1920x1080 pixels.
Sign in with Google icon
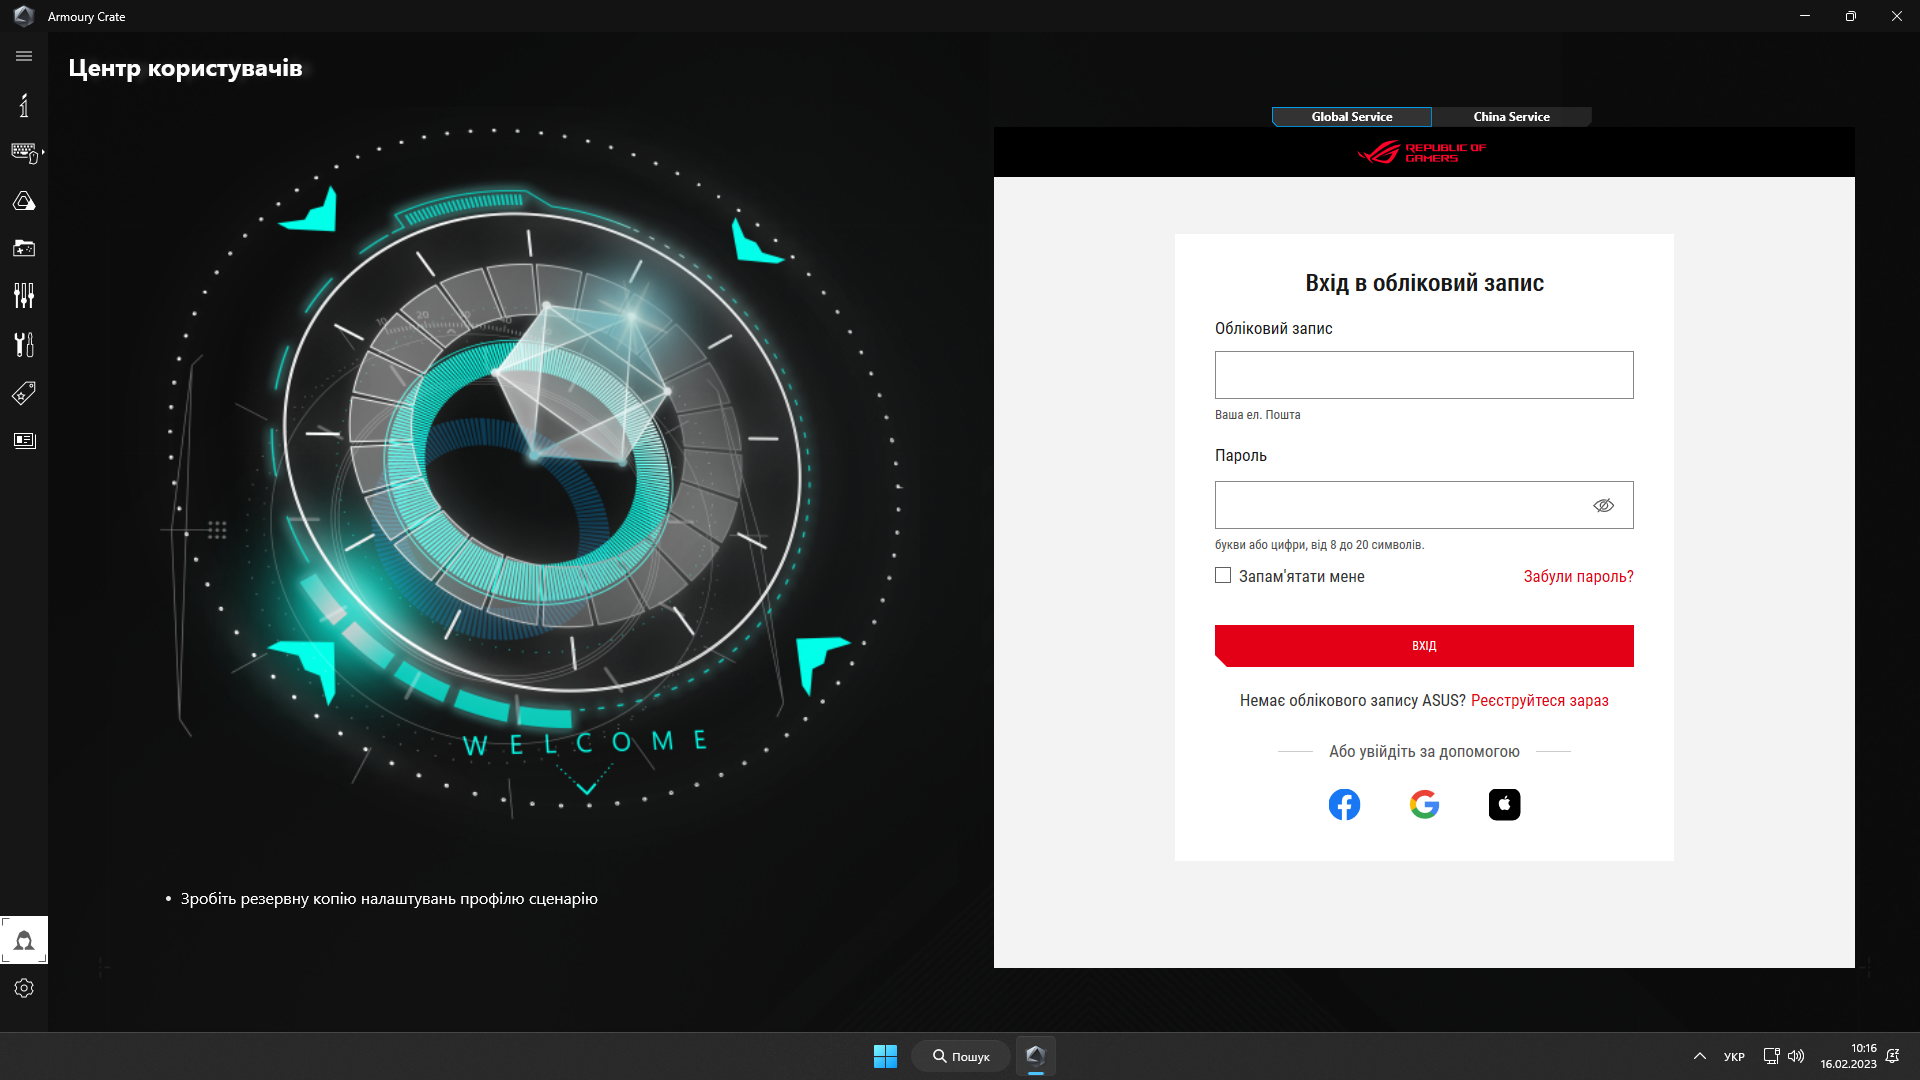point(1424,804)
